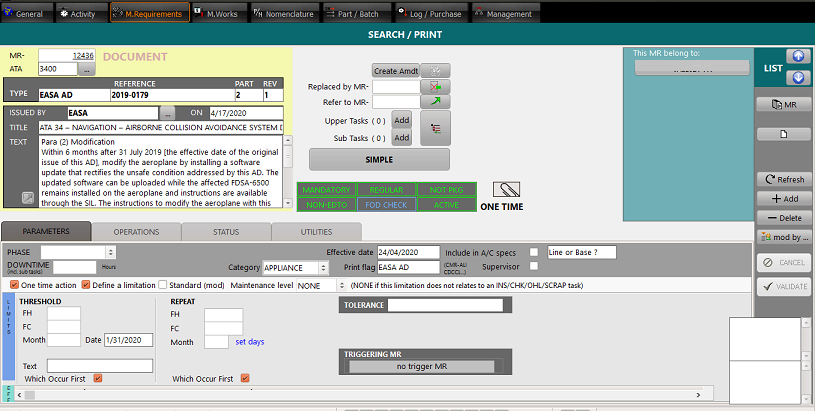This screenshot has width=815, height=411.
Task: Toggle the REGULAR status flag
Action: tap(386, 190)
